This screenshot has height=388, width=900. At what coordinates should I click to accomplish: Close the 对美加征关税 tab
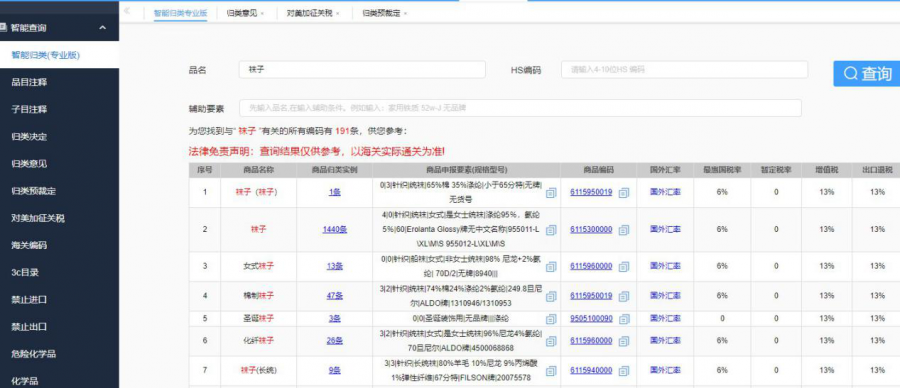tap(338, 13)
